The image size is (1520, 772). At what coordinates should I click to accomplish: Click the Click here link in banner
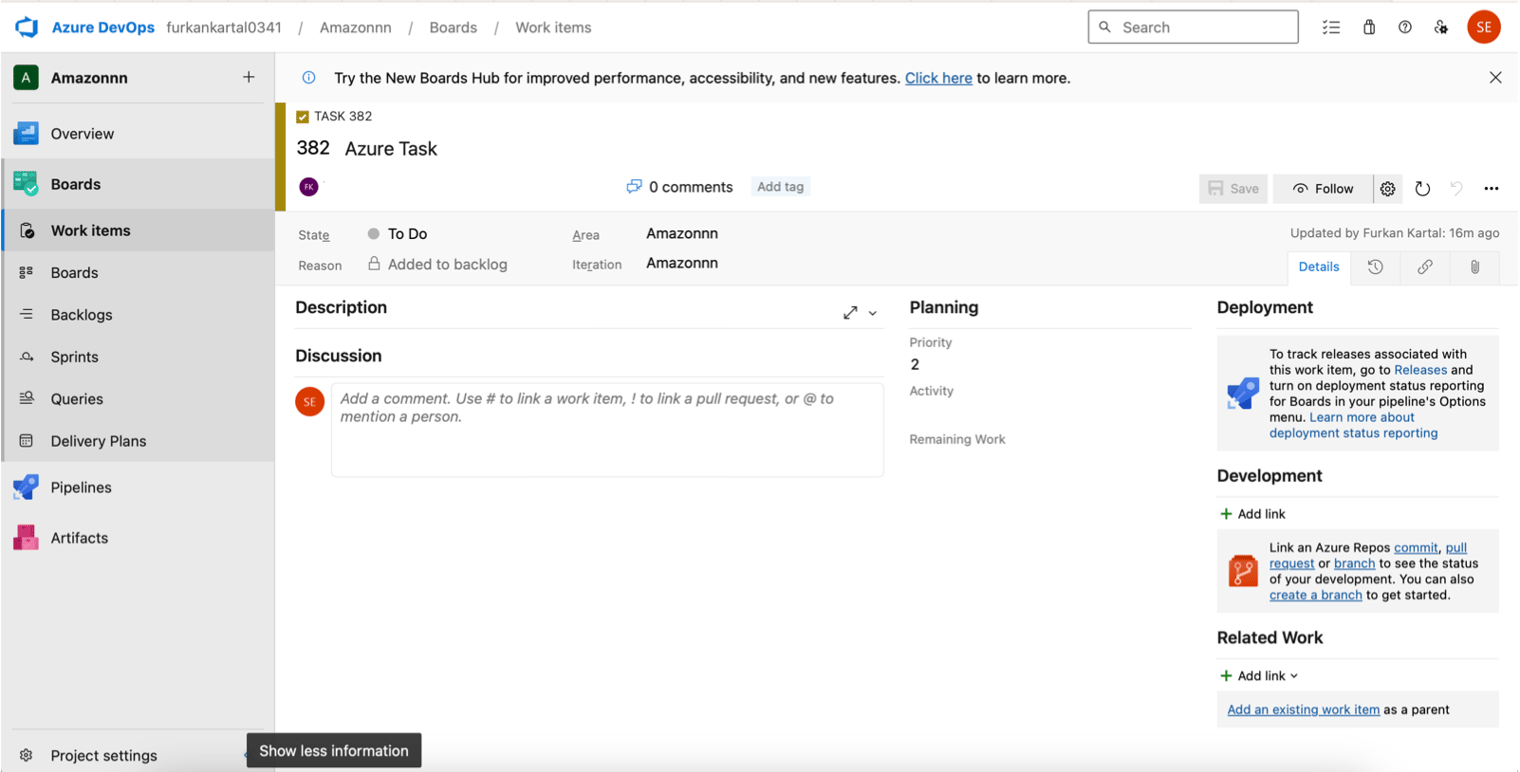pyautogui.click(x=938, y=78)
